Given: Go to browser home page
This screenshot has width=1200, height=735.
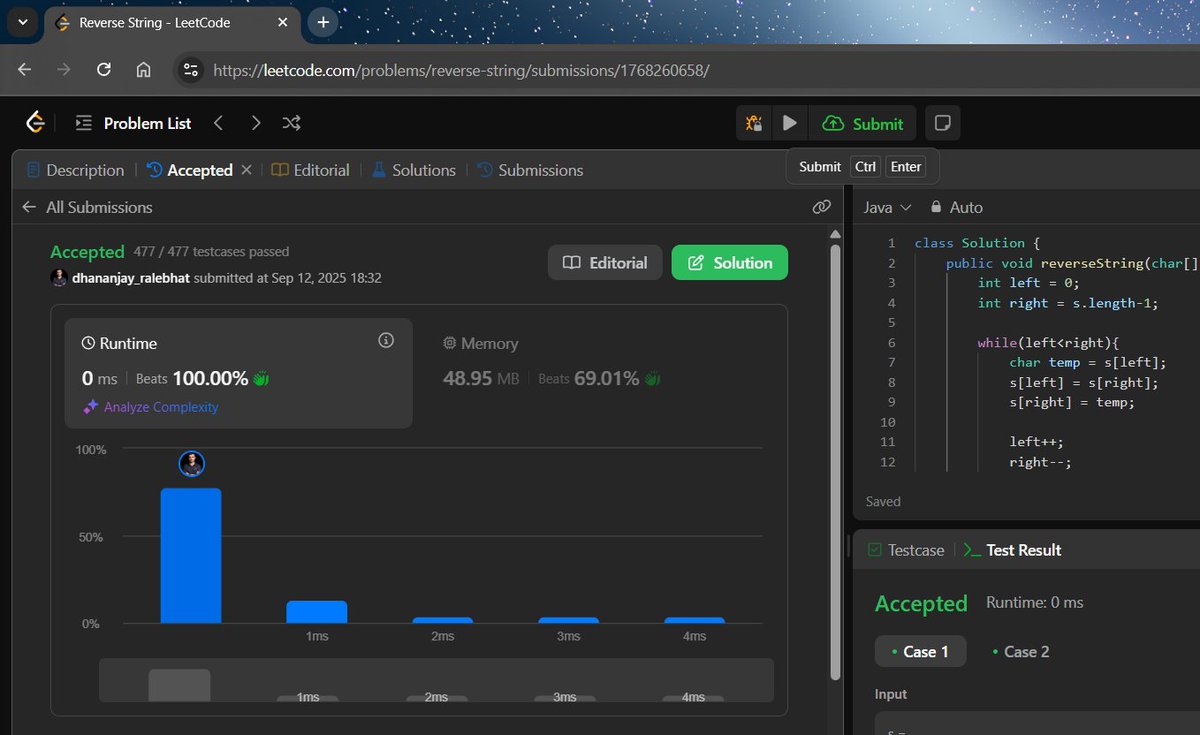Looking at the screenshot, I should [x=144, y=70].
